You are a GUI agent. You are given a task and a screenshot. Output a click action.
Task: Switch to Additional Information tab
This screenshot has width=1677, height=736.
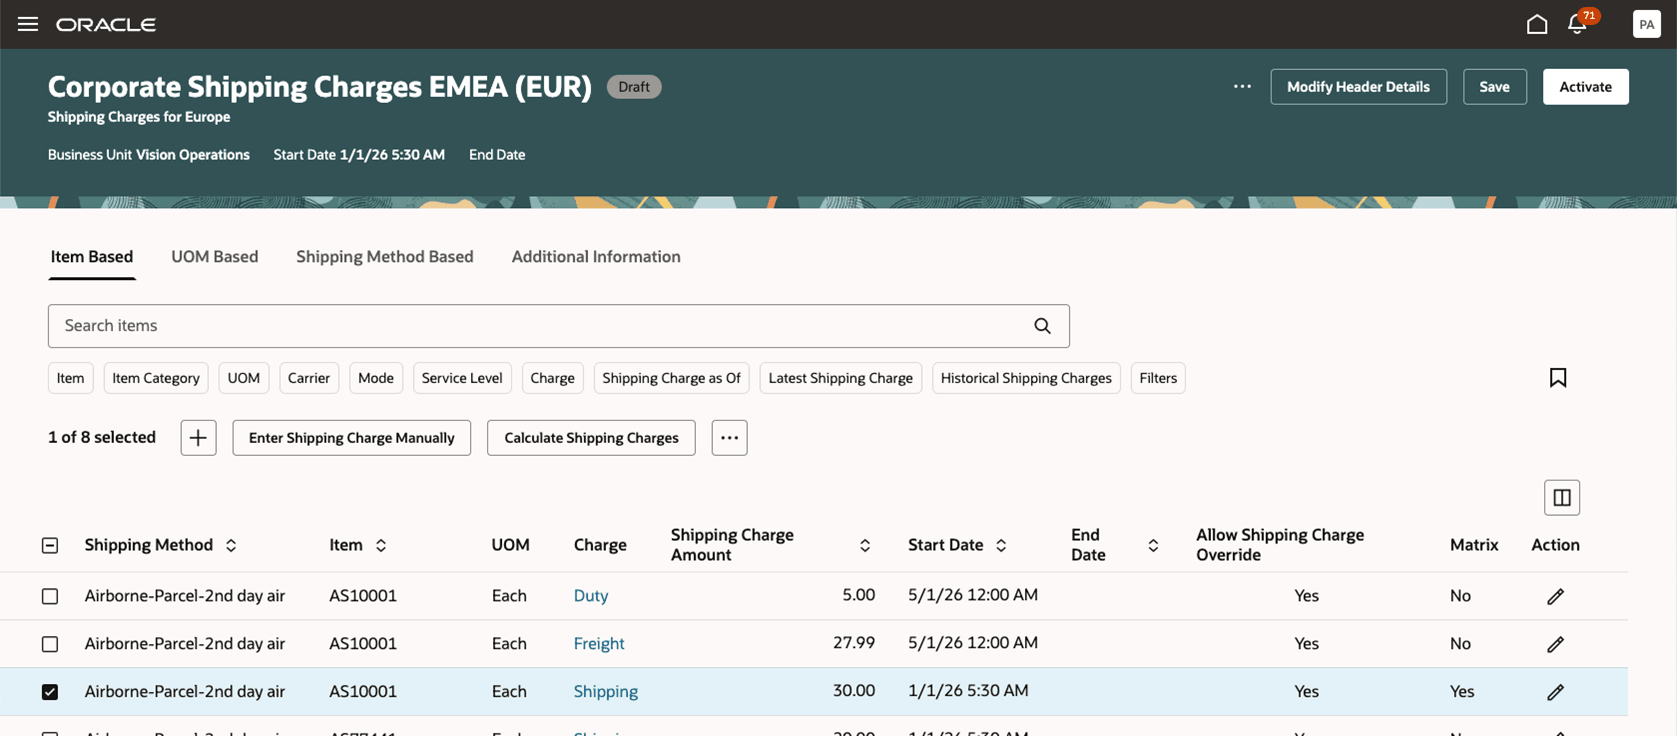click(596, 257)
